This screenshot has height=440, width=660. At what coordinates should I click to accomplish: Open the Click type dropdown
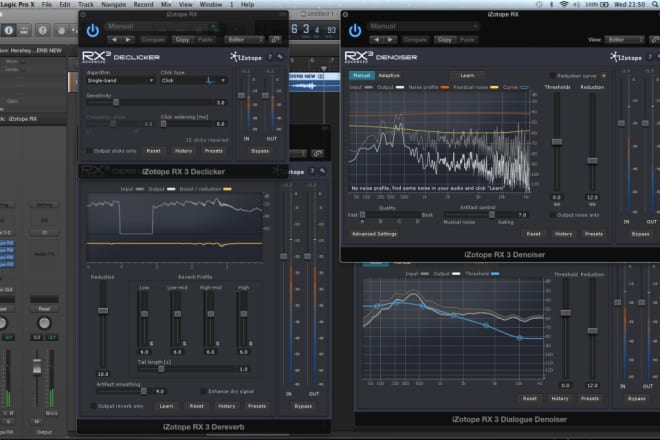(x=194, y=80)
